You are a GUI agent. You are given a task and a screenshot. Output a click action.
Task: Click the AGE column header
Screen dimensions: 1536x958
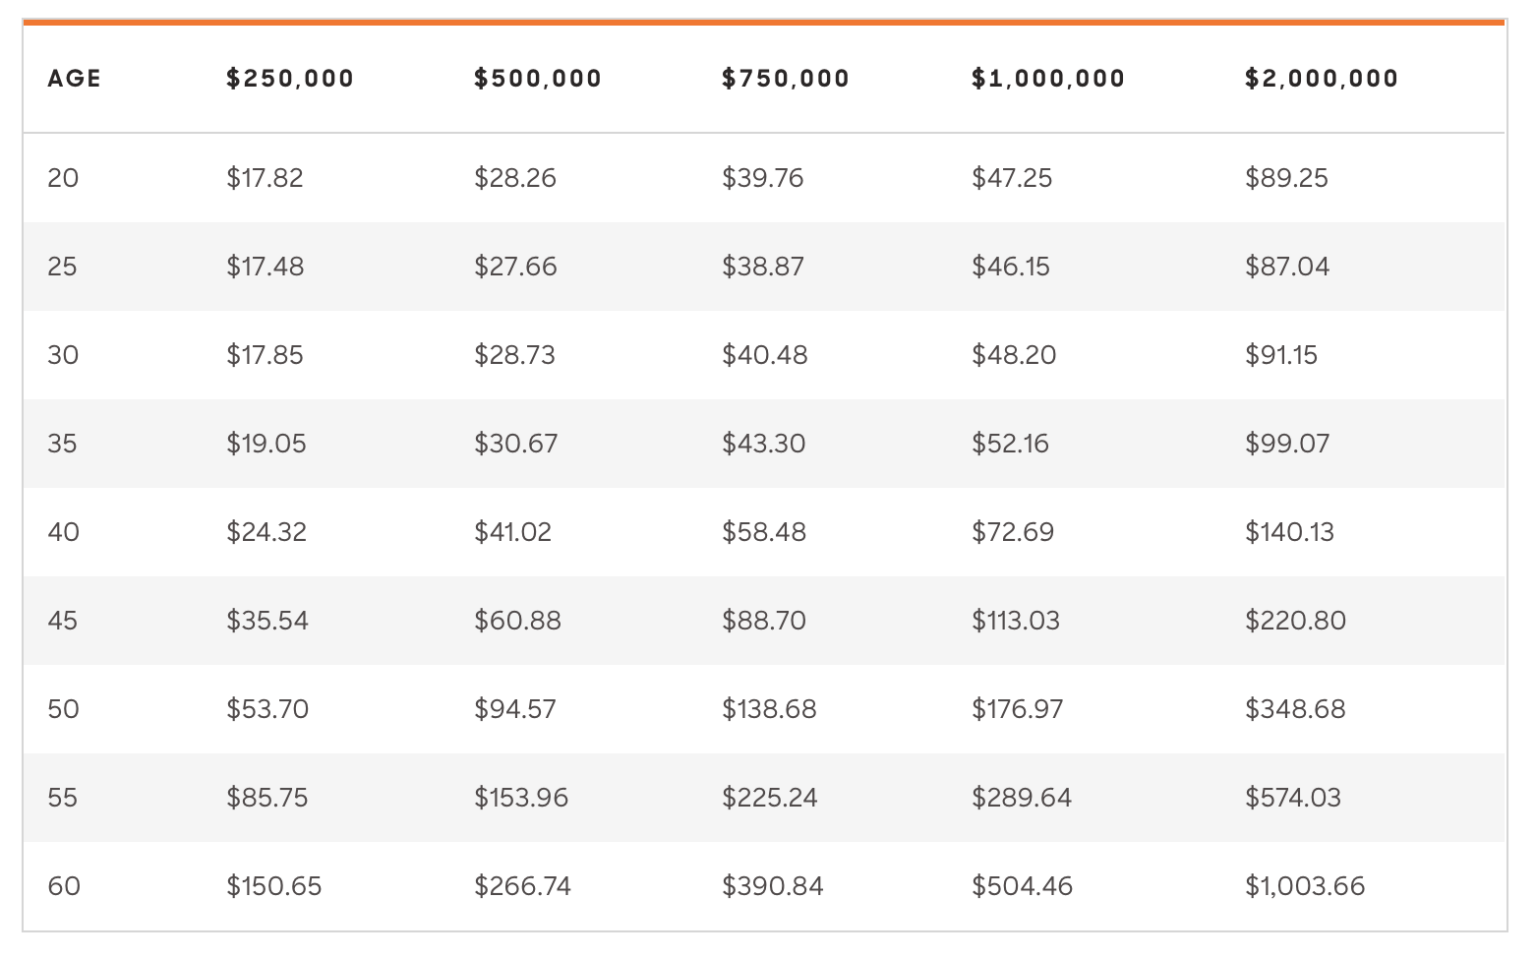point(74,79)
